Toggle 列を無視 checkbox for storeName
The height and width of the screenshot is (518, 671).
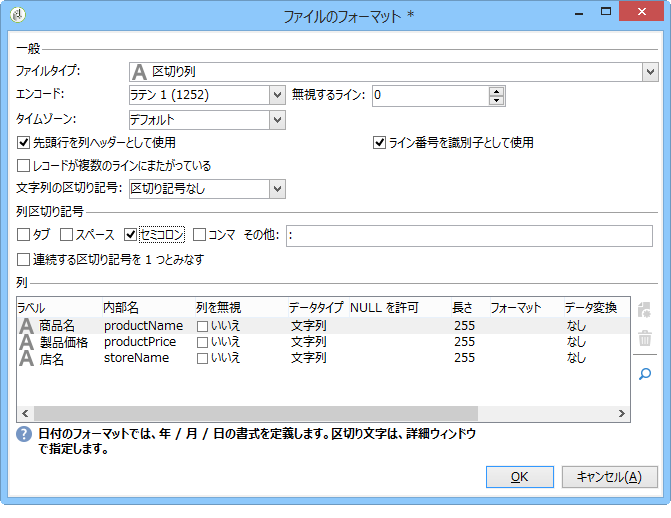[x=202, y=358]
